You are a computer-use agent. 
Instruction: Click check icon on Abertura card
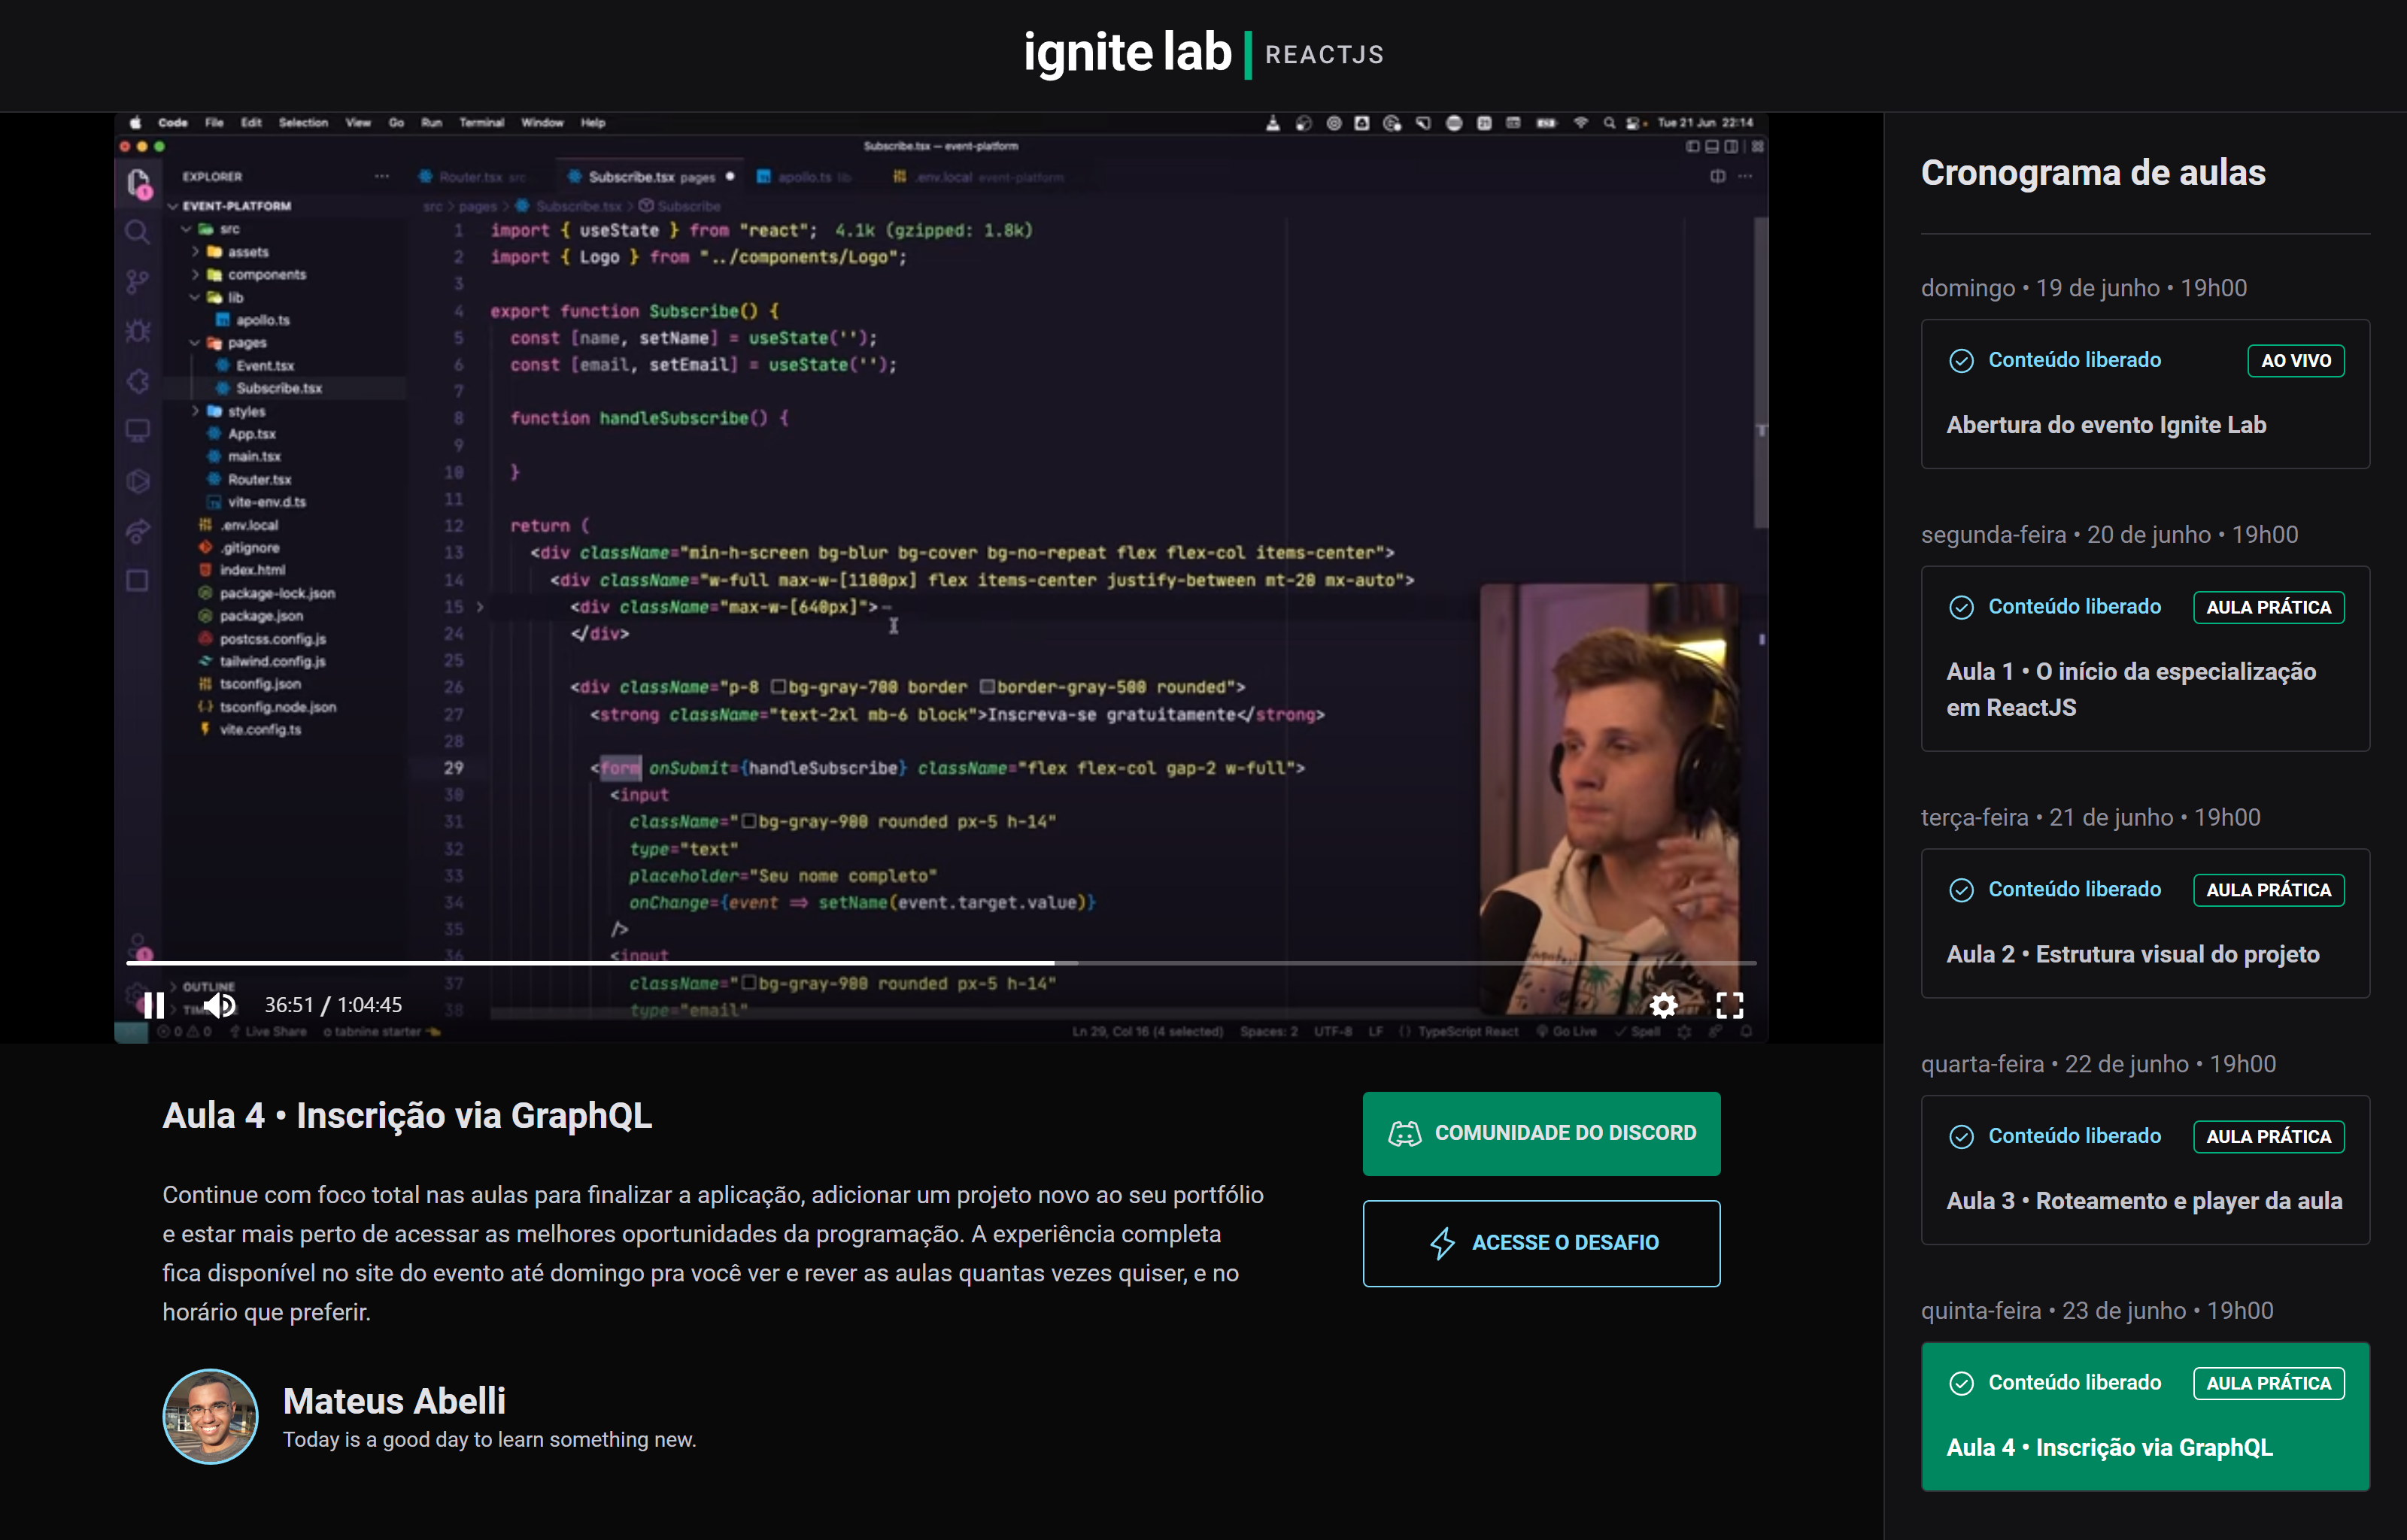pos(1961,360)
